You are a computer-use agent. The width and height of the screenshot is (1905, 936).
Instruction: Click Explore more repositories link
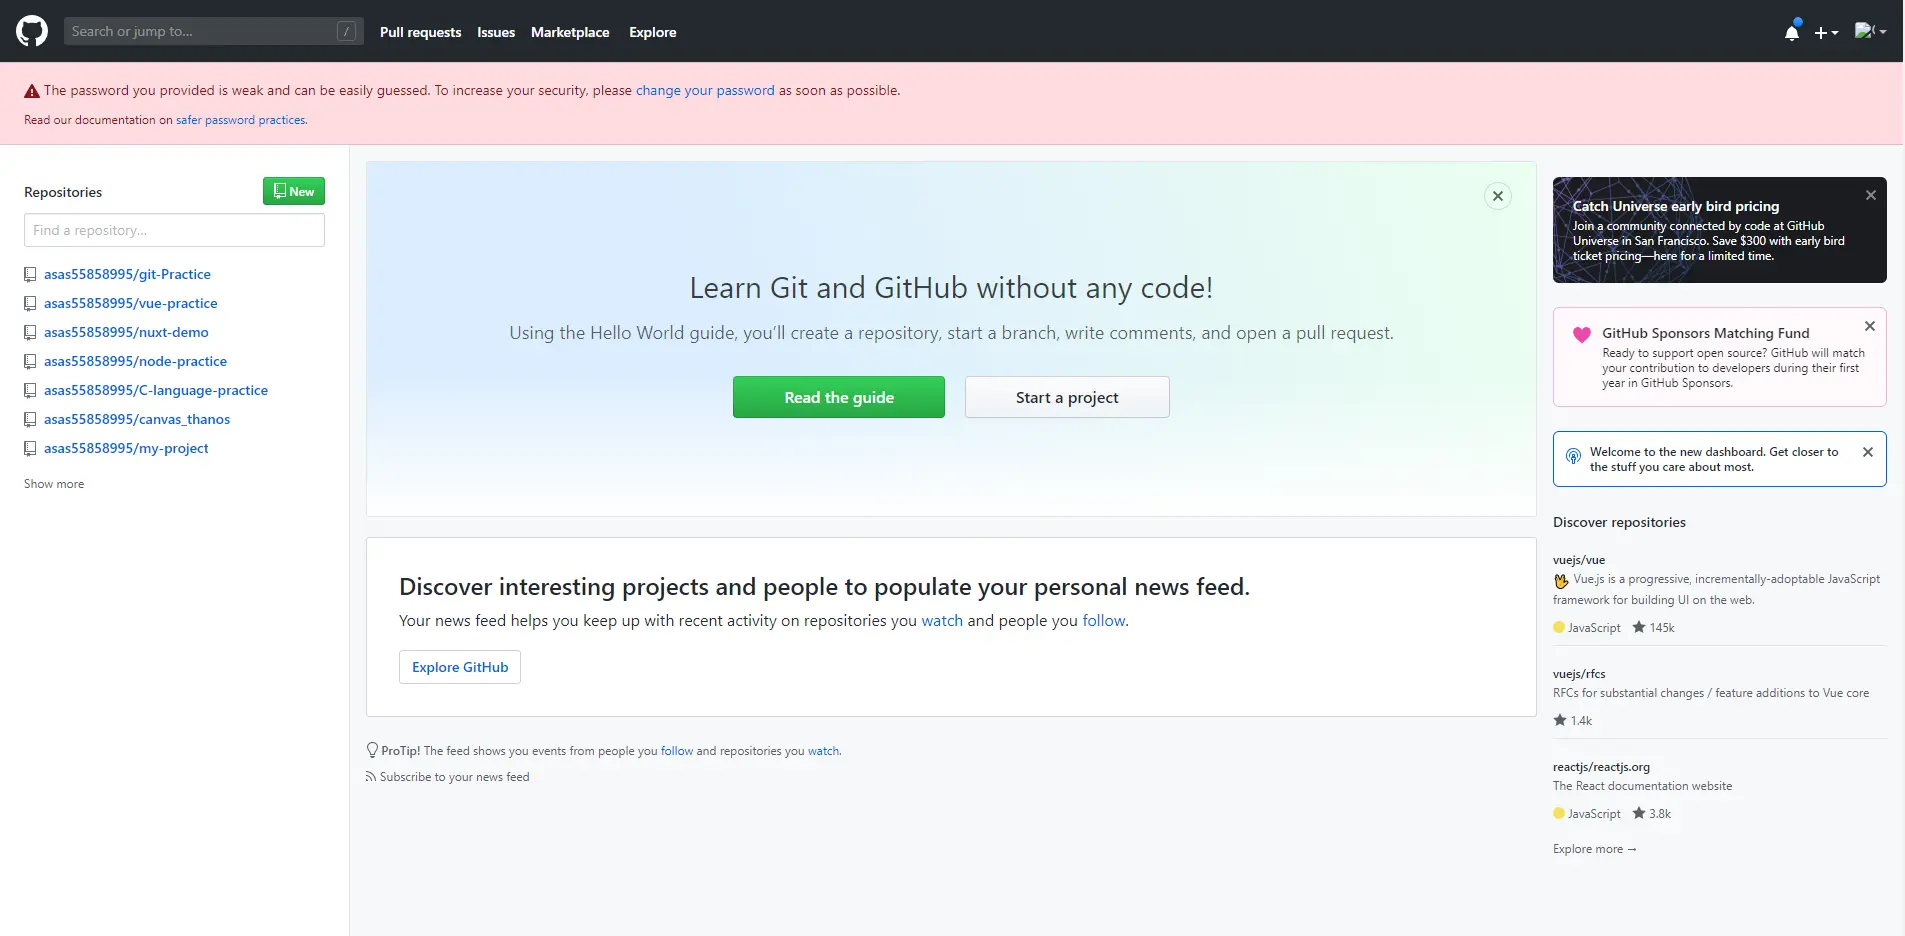pos(1595,849)
